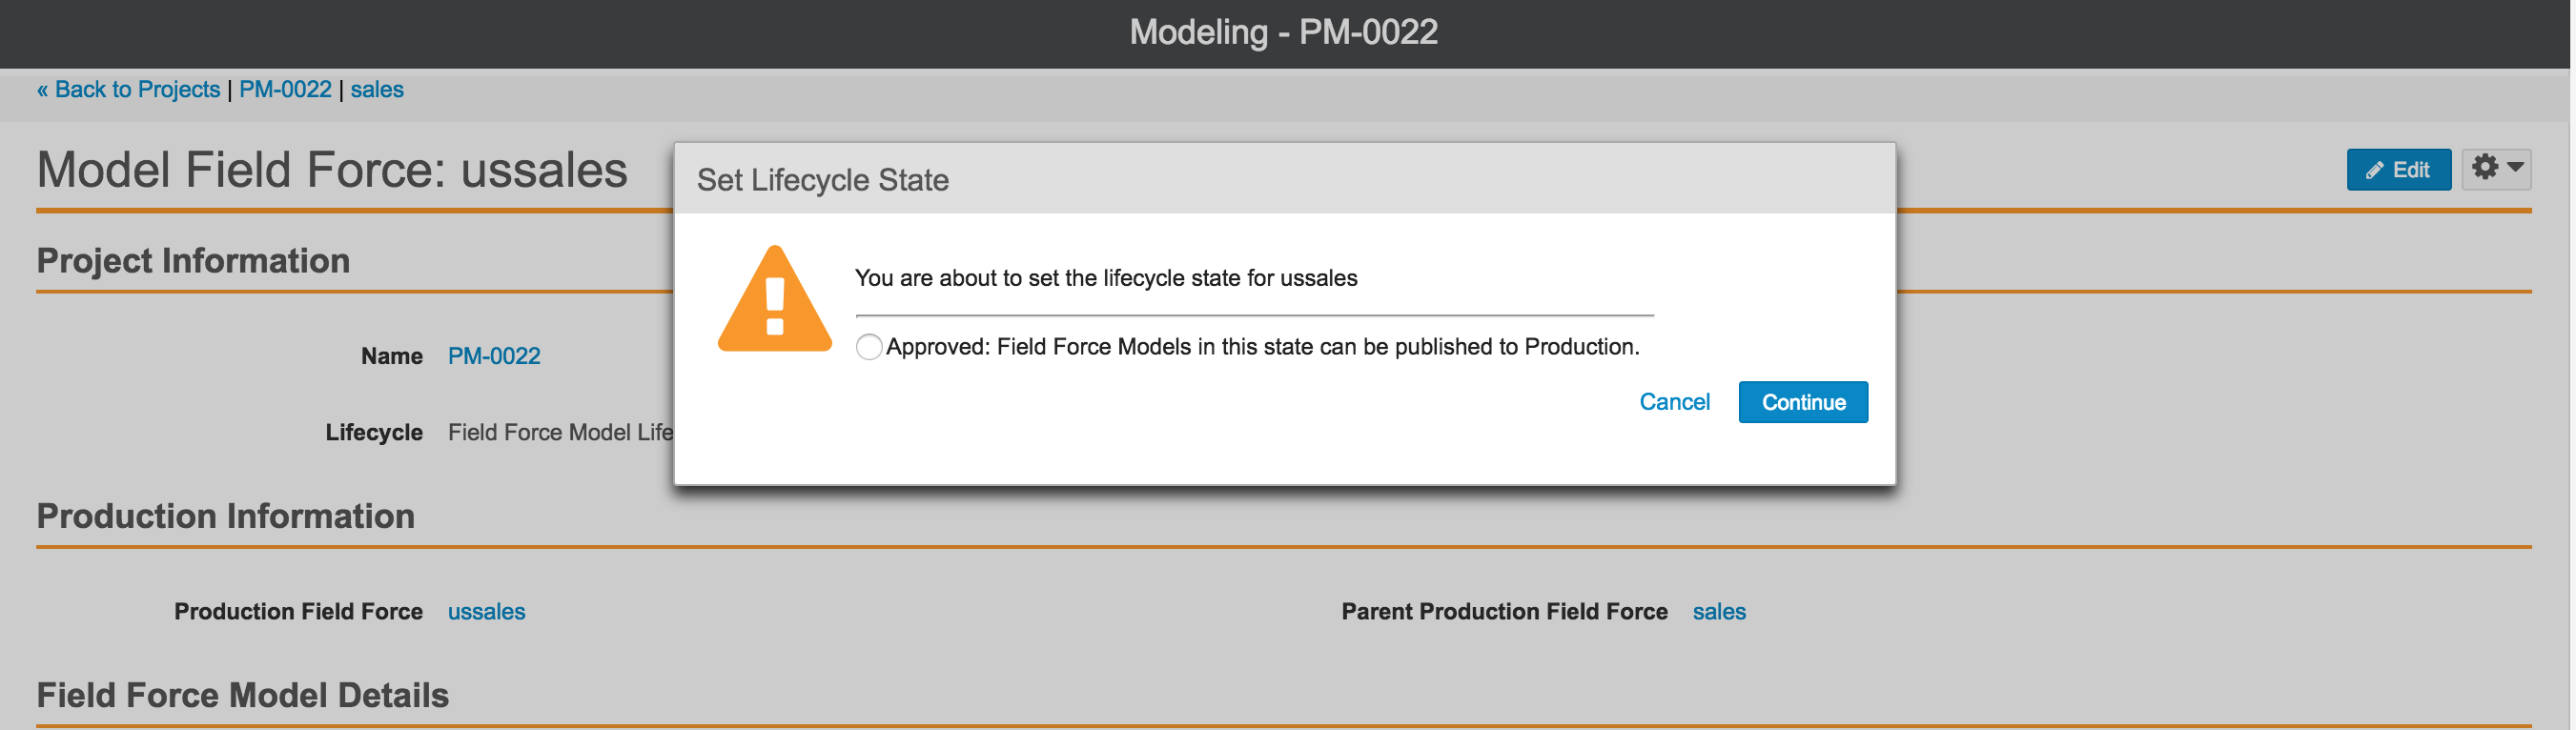The height and width of the screenshot is (730, 2576).
Task: Click the pencil icon on Edit button
Action: [2375, 171]
